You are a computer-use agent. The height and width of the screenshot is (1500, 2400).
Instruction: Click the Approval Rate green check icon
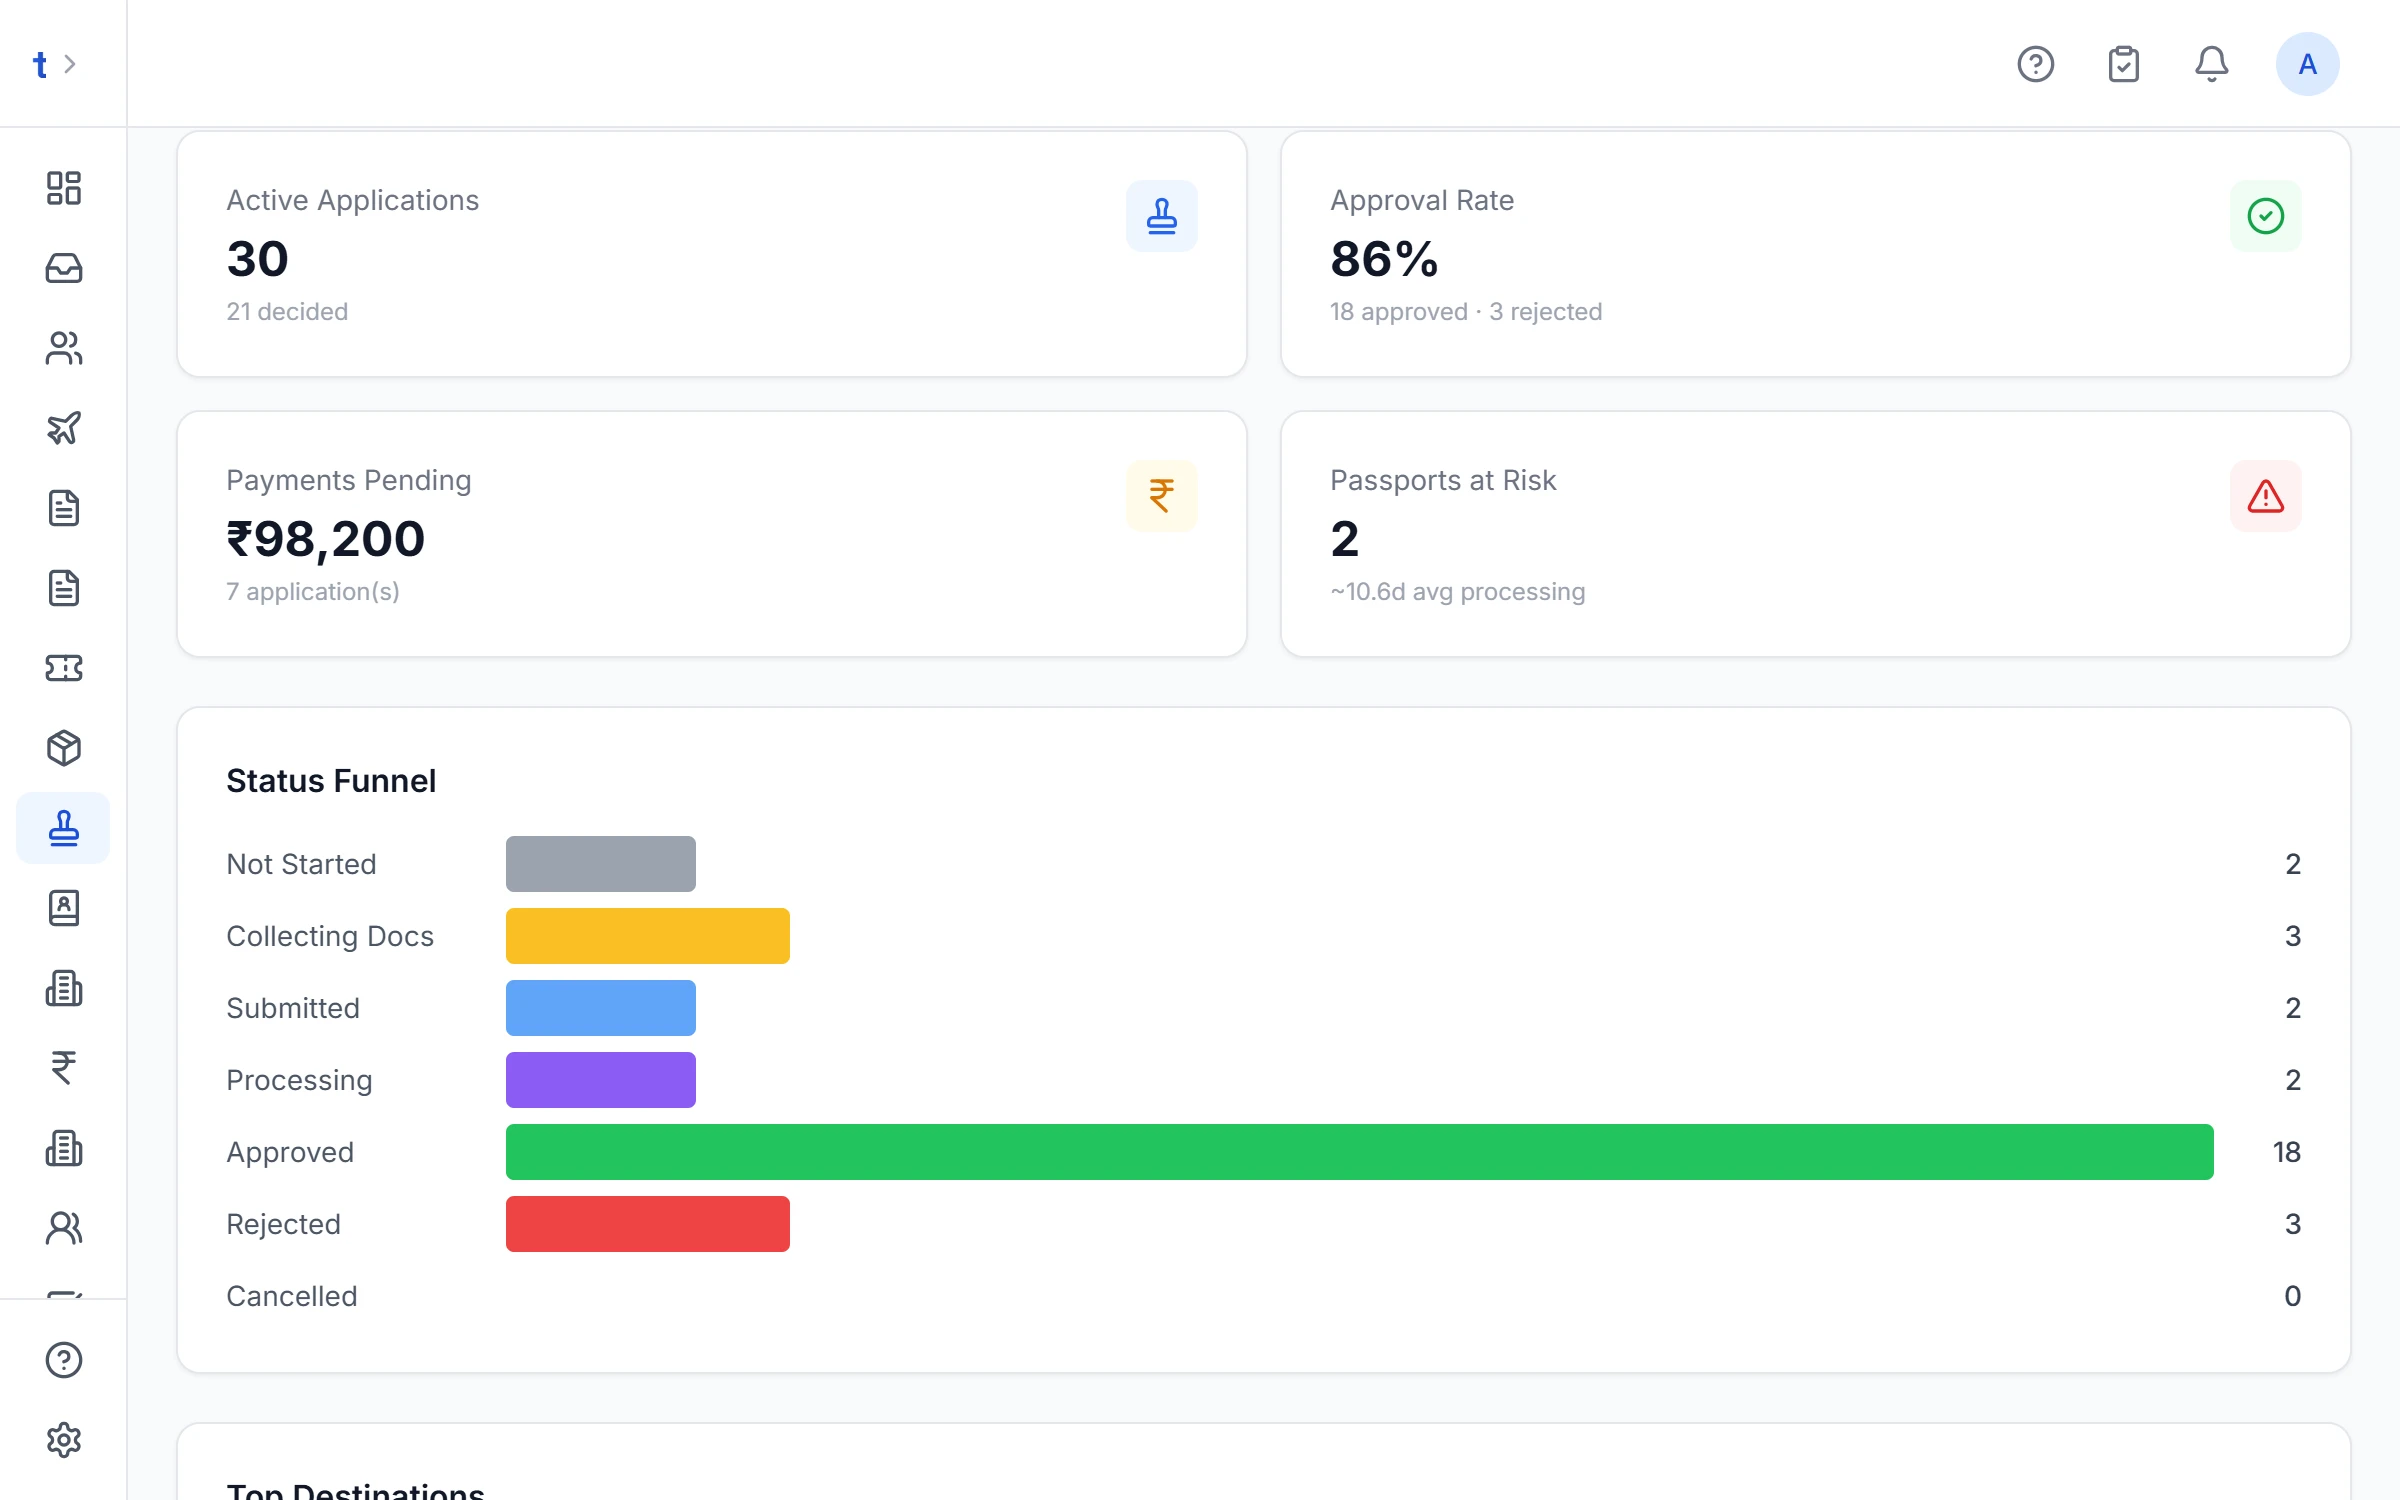(2265, 216)
